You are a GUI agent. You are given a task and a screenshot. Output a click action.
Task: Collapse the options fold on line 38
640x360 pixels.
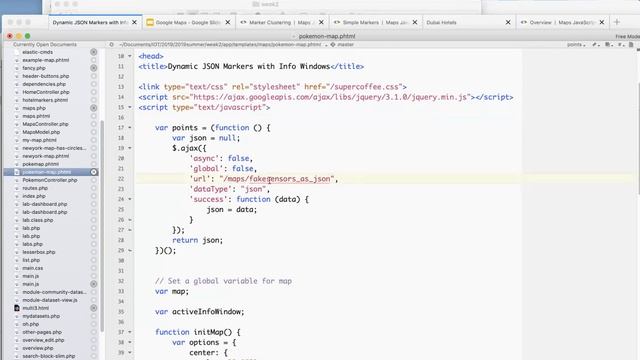[x=130, y=342]
